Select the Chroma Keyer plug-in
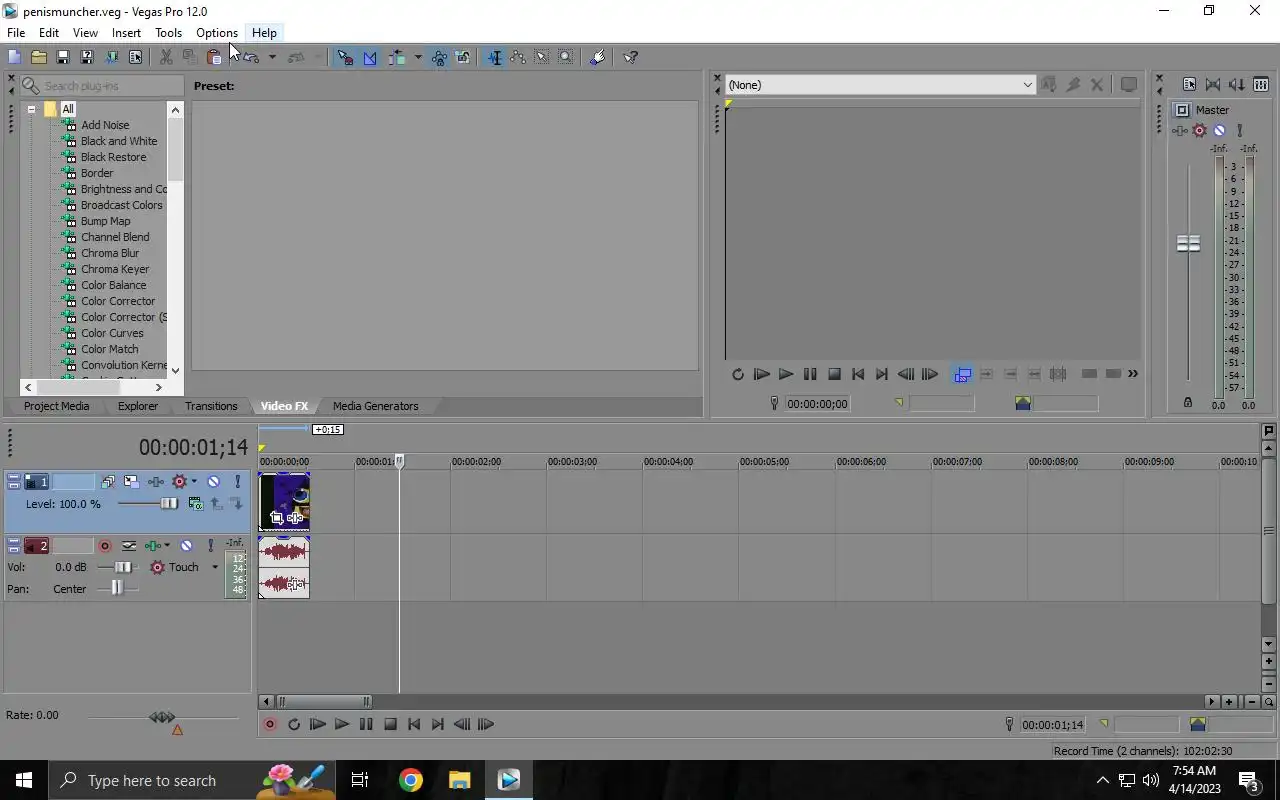The width and height of the screenshot is (1280, 800). 115,269
